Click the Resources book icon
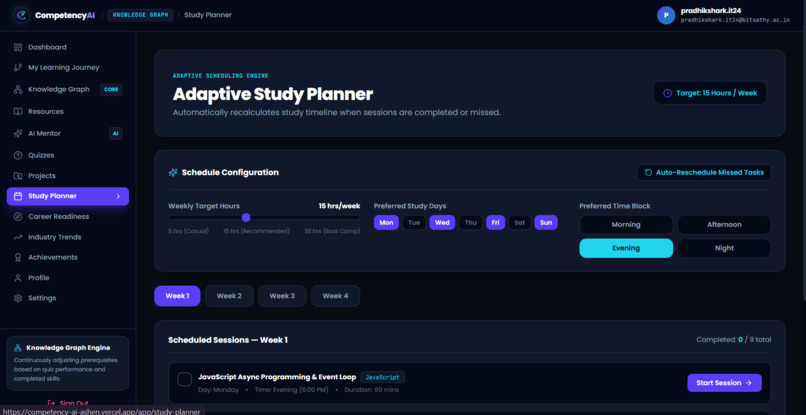 18,112
